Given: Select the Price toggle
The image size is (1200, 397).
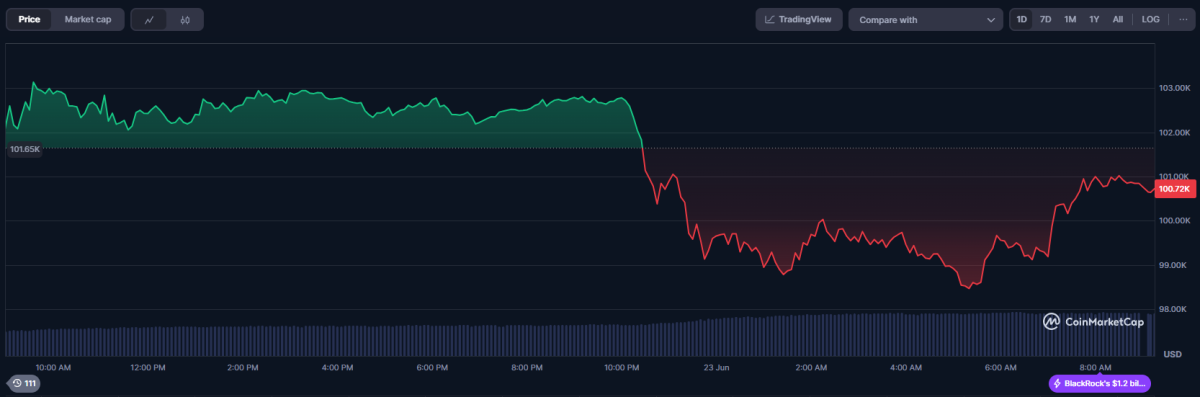Looking at the screenshot, I should click(29, 19).
